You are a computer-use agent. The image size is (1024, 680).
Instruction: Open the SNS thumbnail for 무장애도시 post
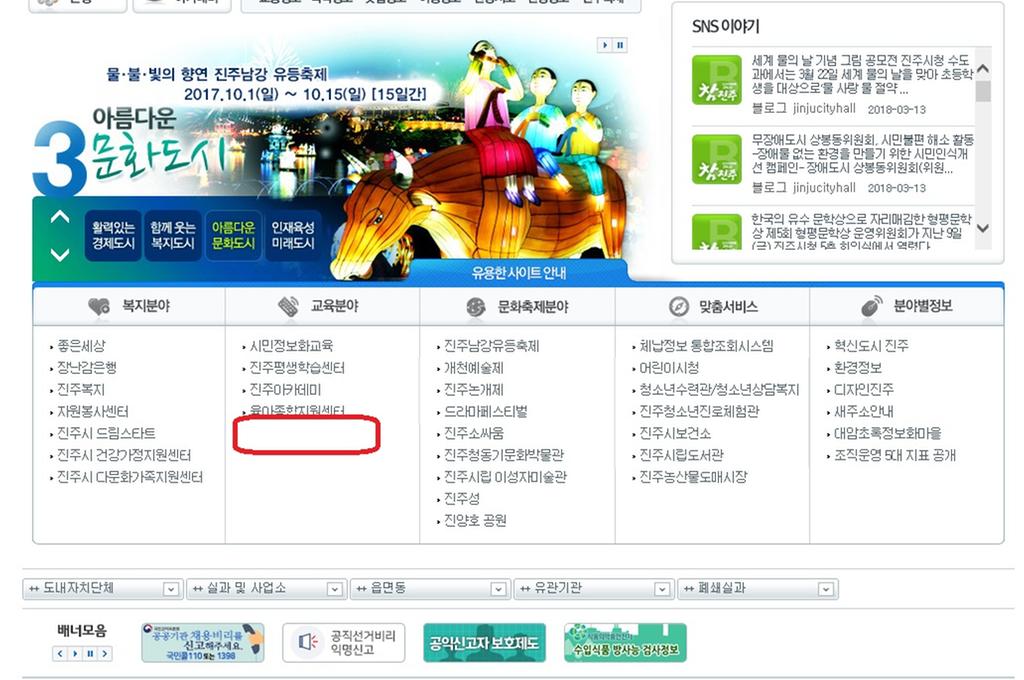716,159
